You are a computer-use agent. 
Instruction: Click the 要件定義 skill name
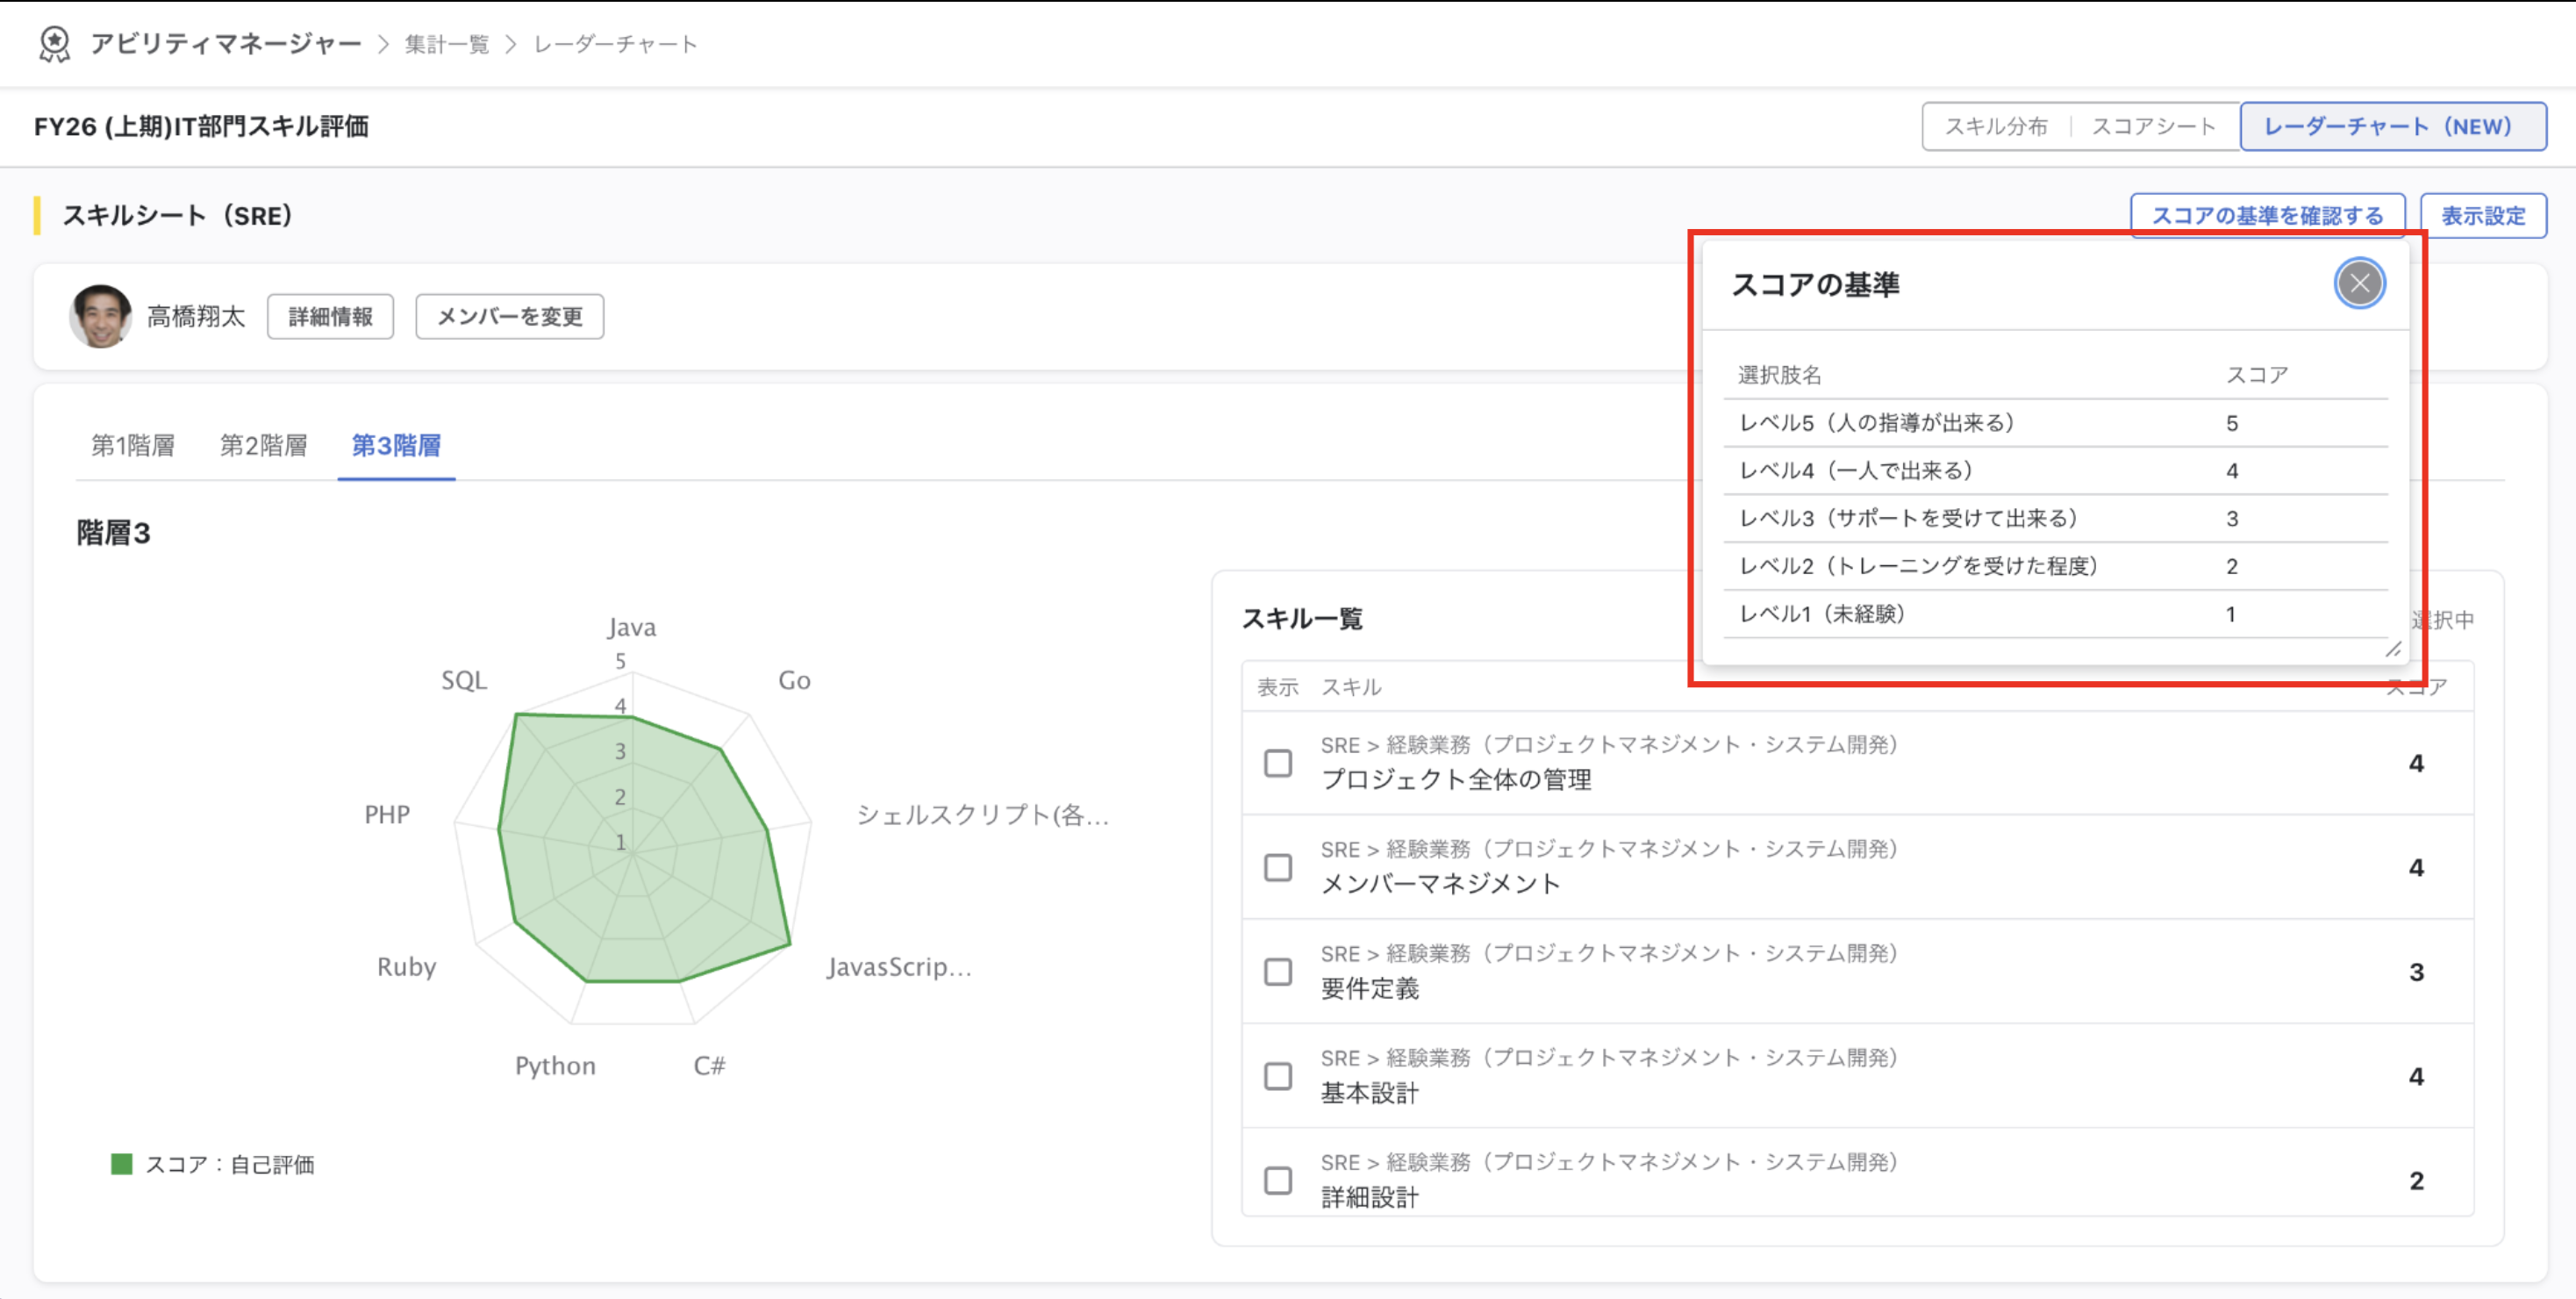point(1370,988)
